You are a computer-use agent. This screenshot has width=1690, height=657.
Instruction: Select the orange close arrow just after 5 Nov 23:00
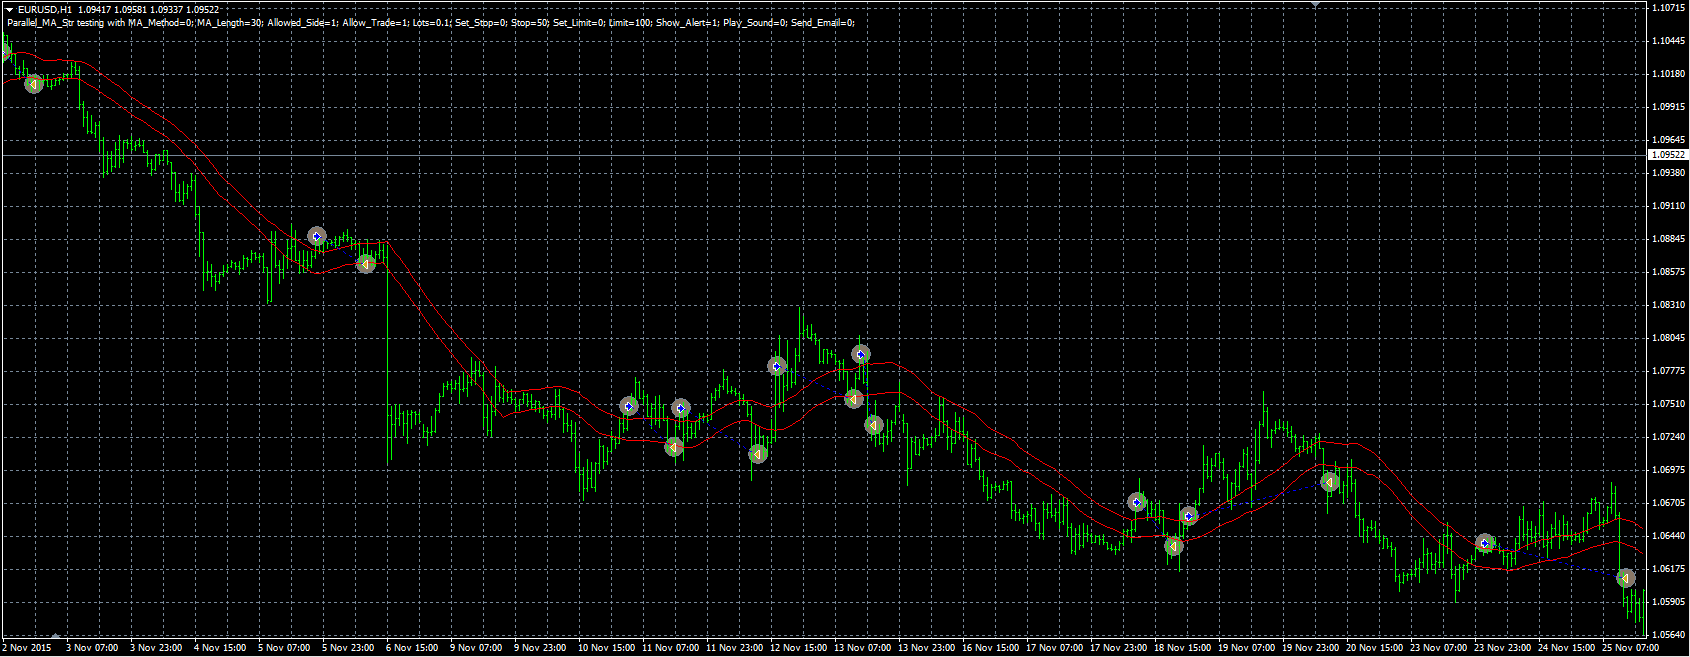pos(367,263)
